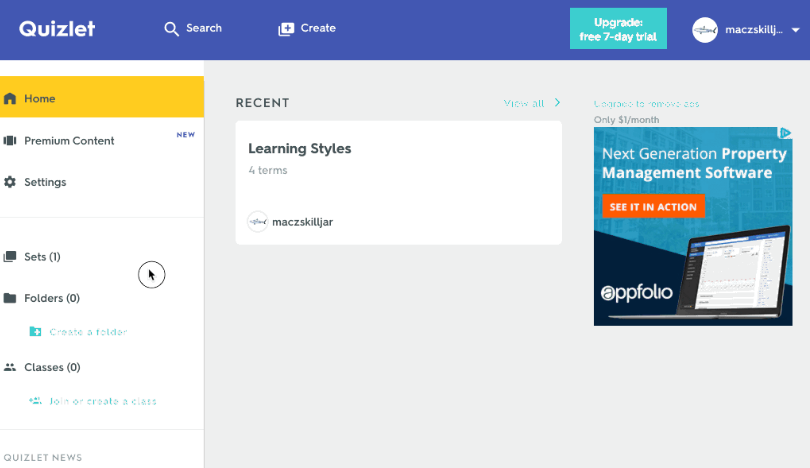Click the Settings gear icon
810x468 pixels.
click(10, 182)
